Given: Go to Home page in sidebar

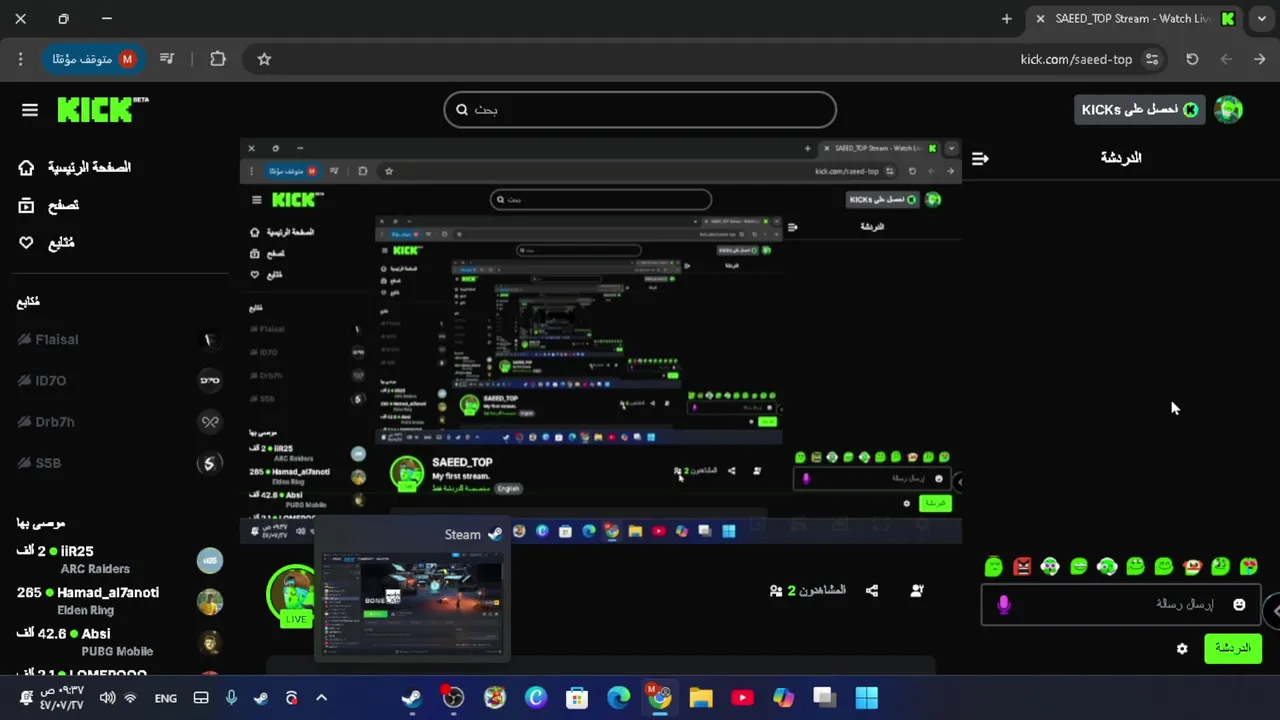Looking at the screenshot, I should (75, 167).
